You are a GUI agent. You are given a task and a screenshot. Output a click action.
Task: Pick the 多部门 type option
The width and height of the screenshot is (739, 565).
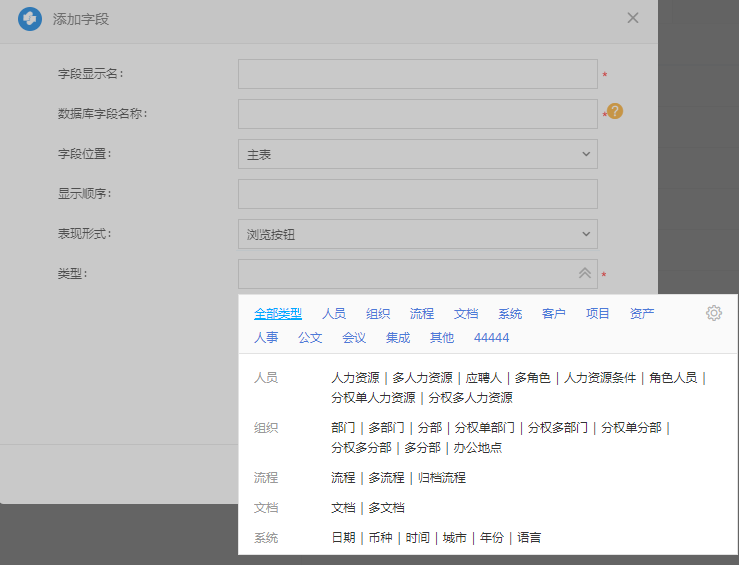(386, 428)
